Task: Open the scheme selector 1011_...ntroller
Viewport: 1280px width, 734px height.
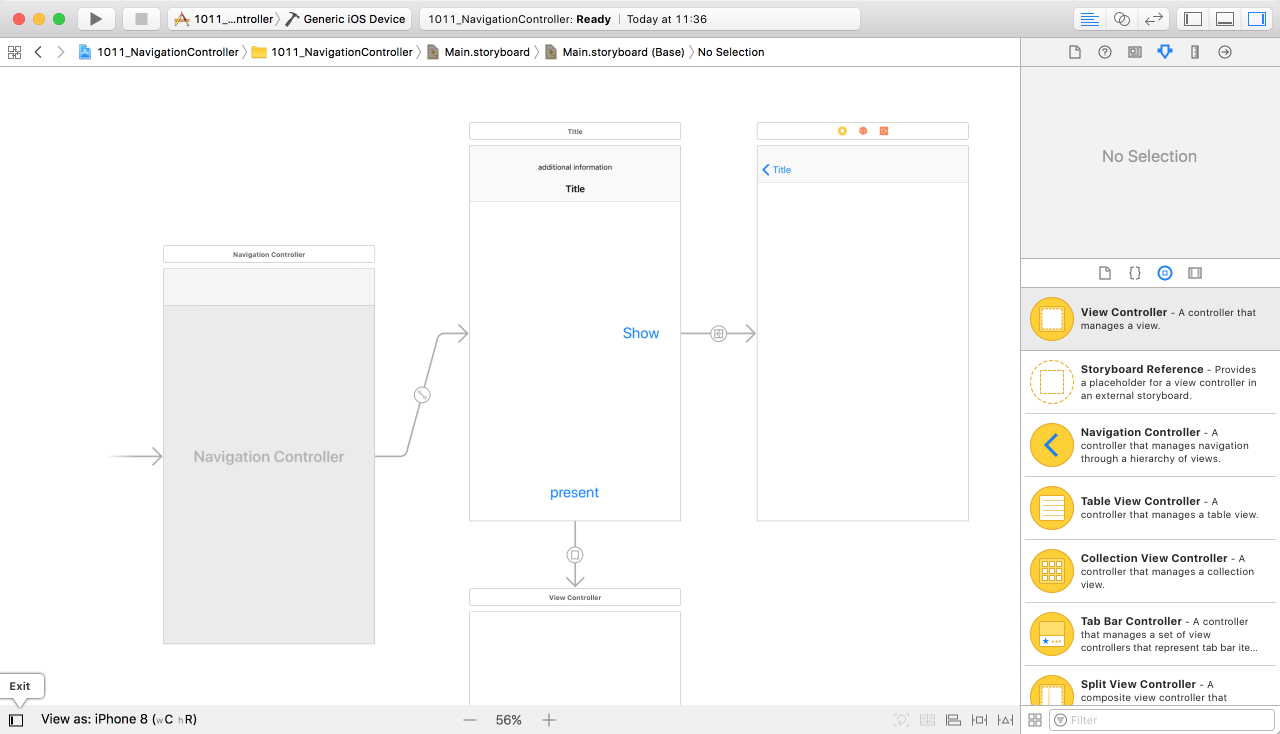Action: [x=225, y=19]
